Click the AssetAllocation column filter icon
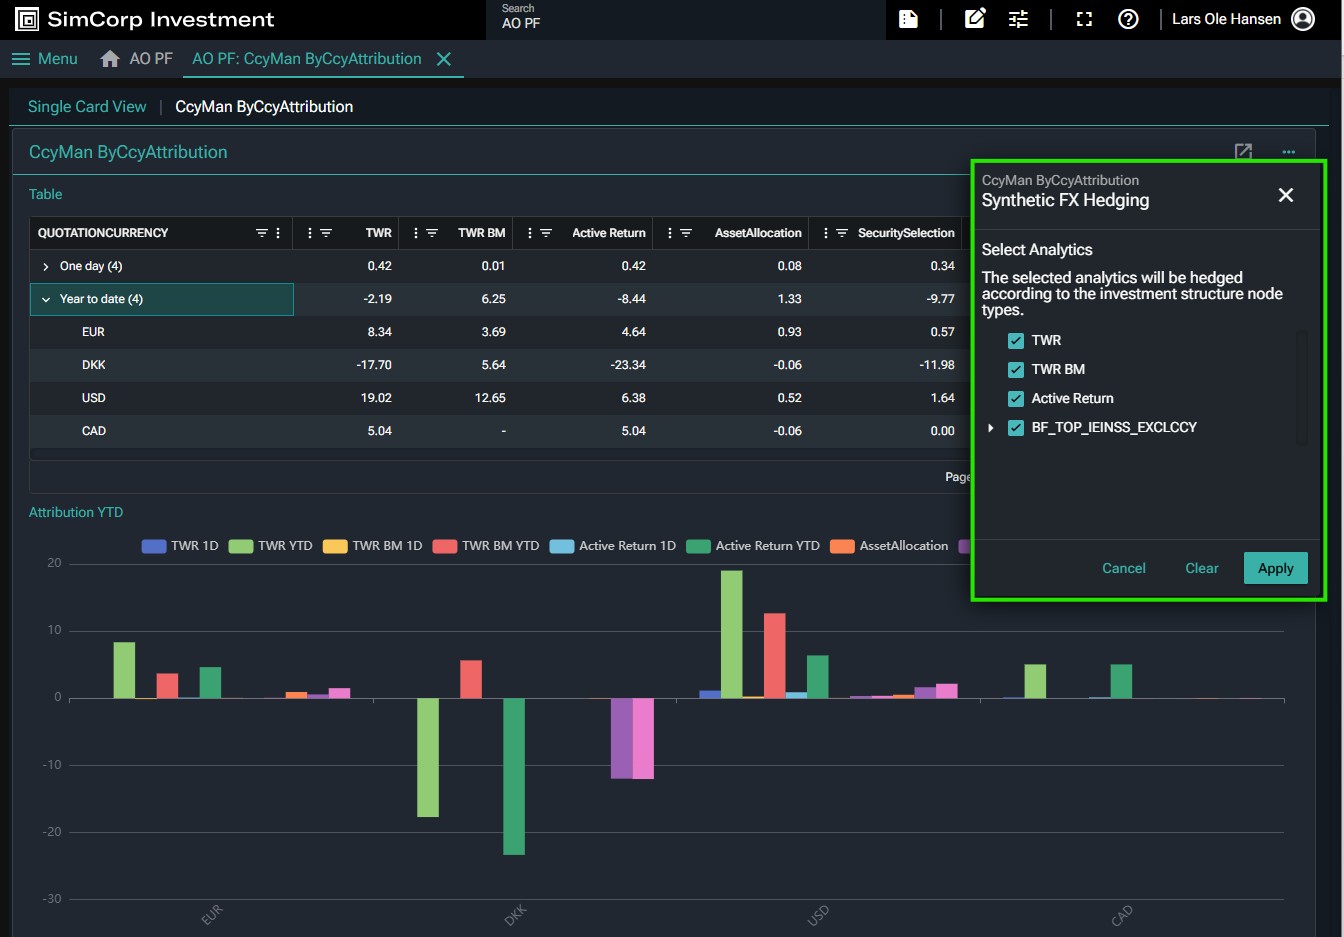Screen dimensions: 1344x937 click(686, 233)
